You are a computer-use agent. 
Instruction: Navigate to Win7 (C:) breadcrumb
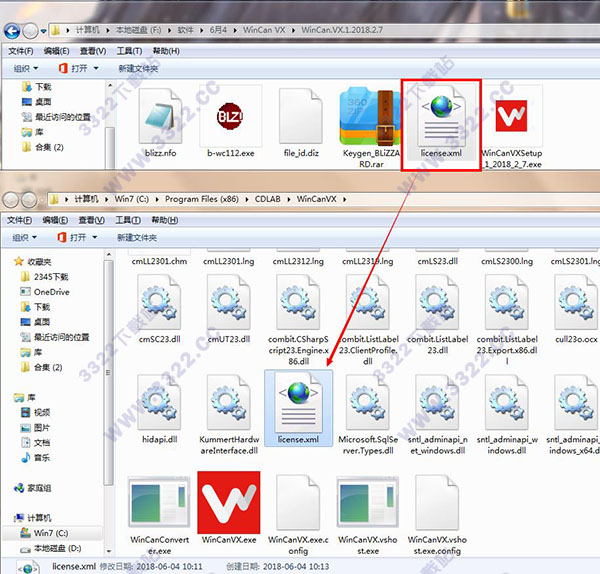tap(131, 199)
